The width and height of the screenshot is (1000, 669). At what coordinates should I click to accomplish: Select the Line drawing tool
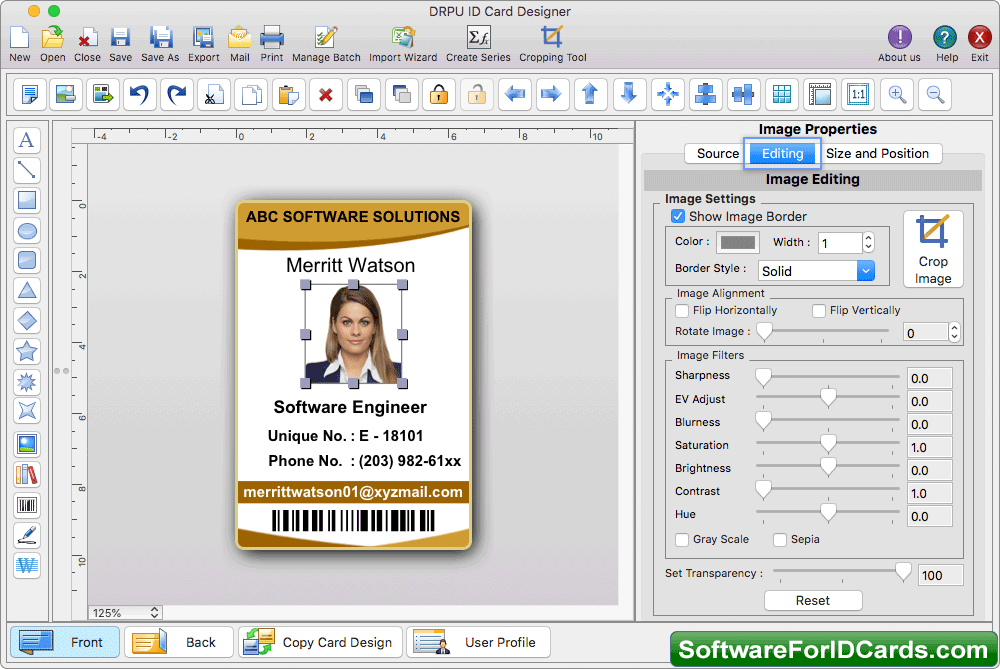click(x=27, y=170)
